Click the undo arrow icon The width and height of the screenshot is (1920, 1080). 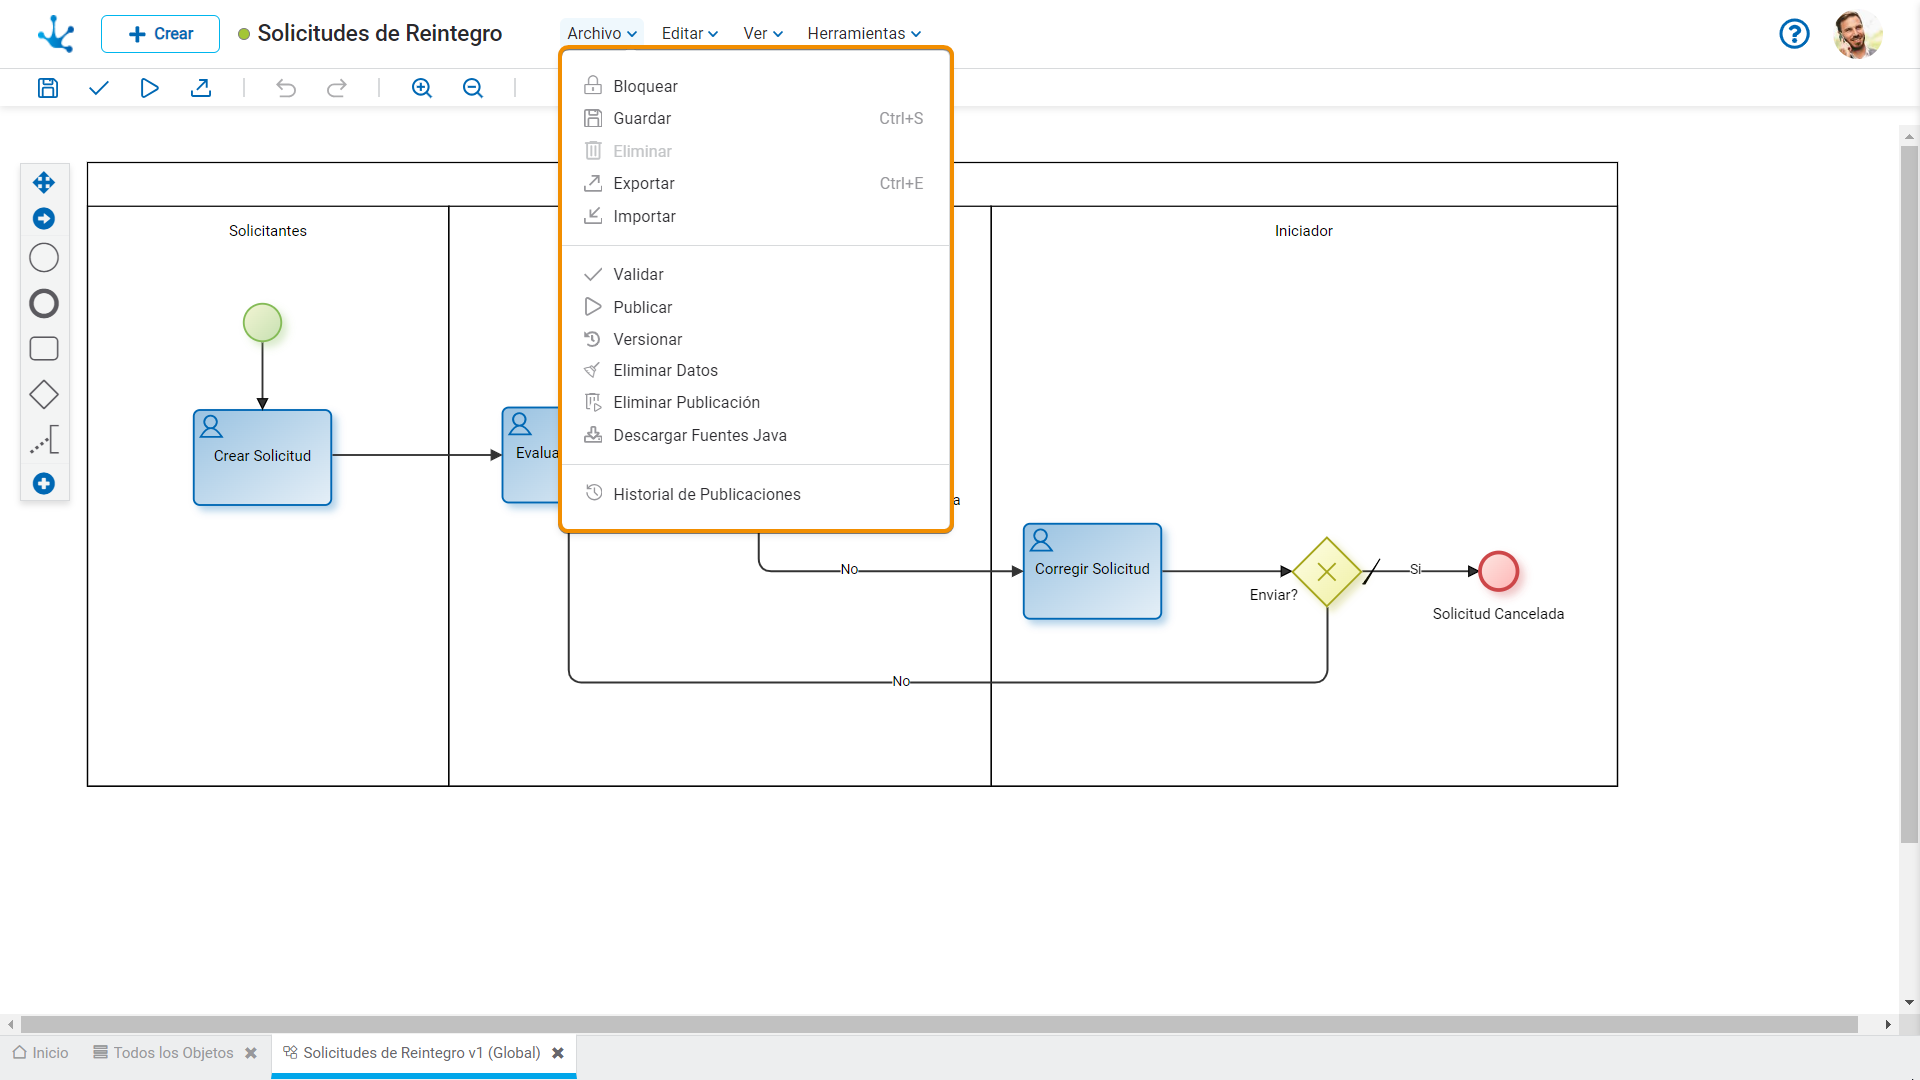[x=286, y=88]
